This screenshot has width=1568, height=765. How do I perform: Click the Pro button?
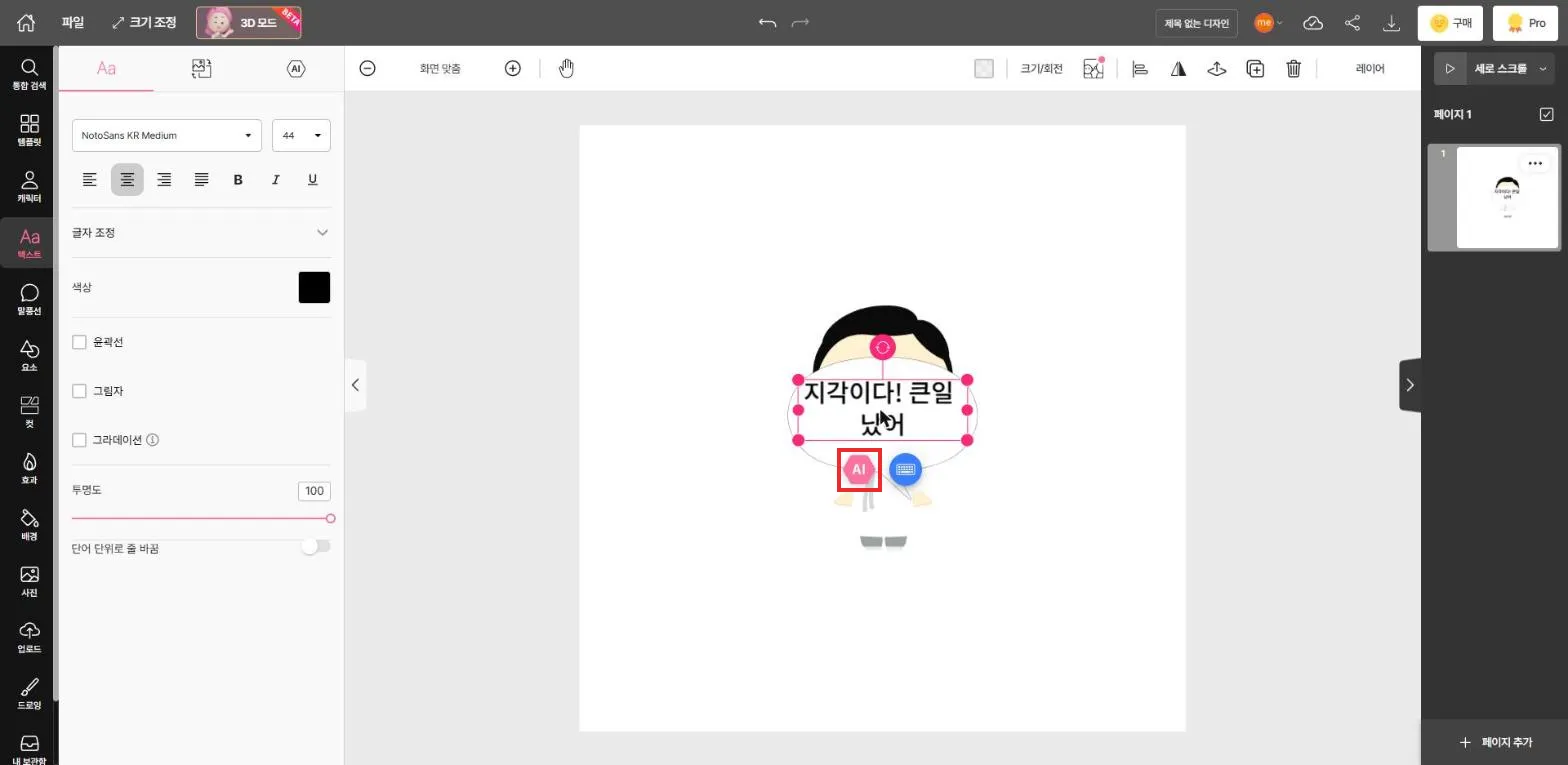point(1525,22)
